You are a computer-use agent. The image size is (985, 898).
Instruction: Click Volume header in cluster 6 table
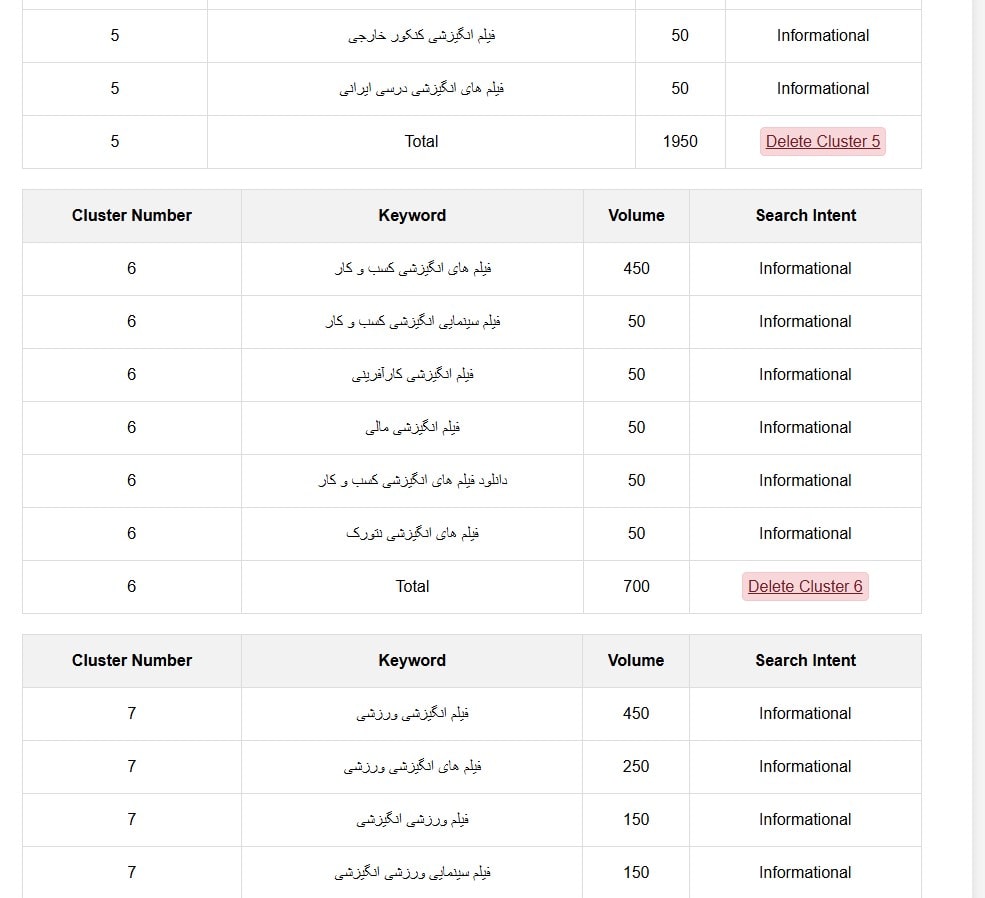point(636,215)
